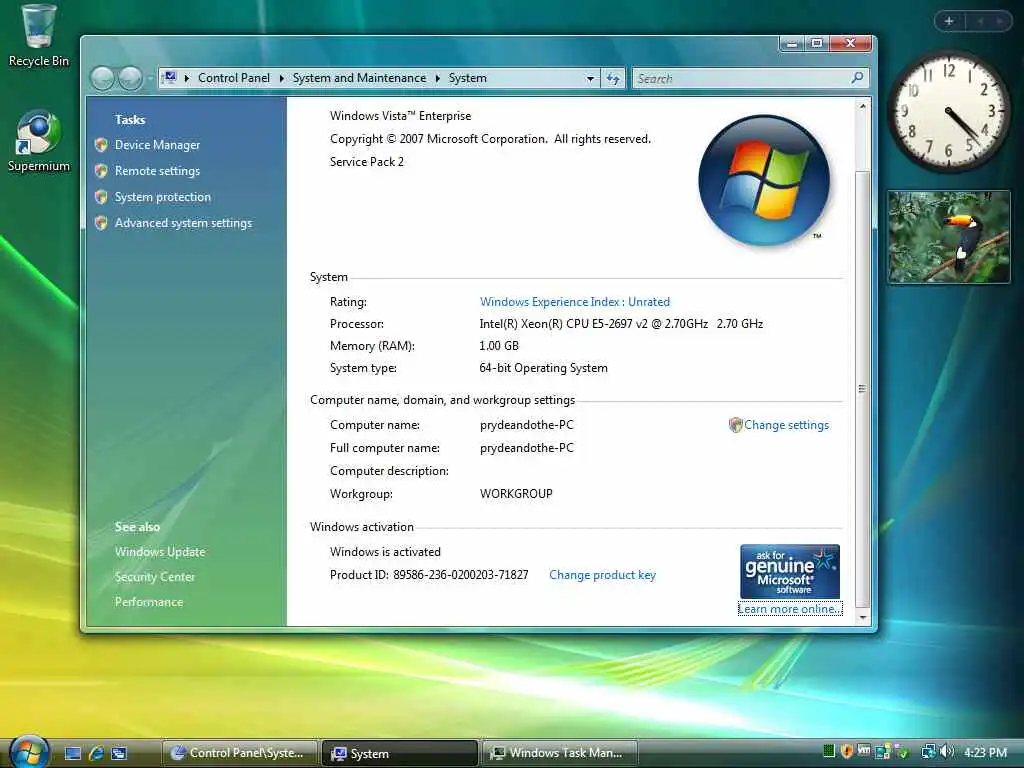Go back with the Back arrow button
This screenshot has height=768, width=1024.
click(x=103, y=78)
